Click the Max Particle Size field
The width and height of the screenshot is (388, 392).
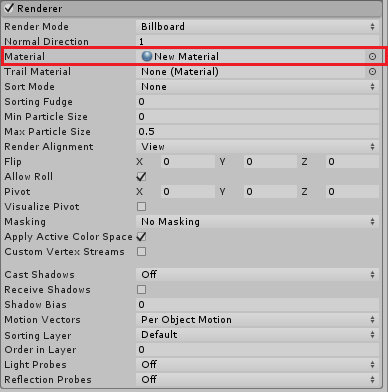point(257,132)
